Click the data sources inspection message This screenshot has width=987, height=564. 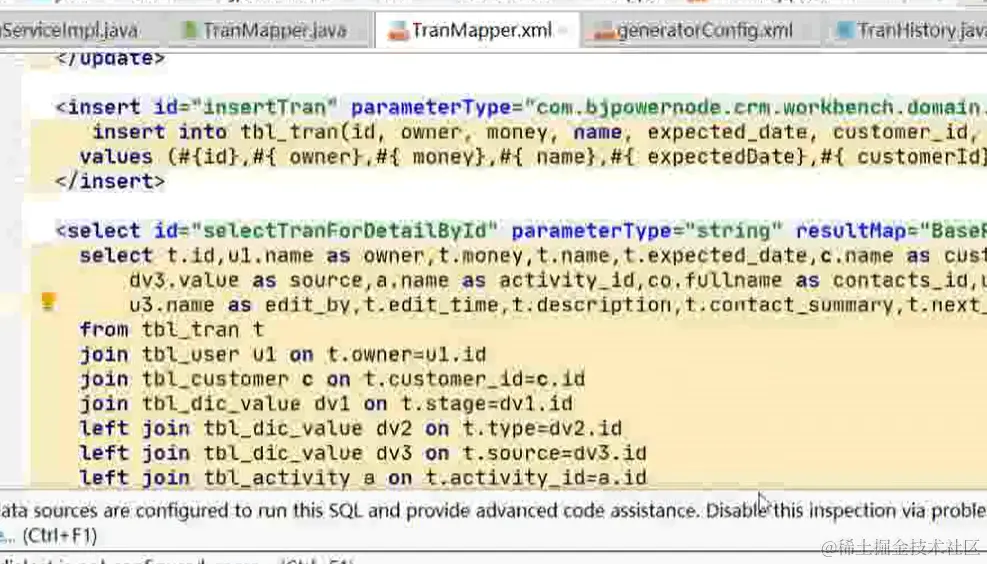pos(494,510)
